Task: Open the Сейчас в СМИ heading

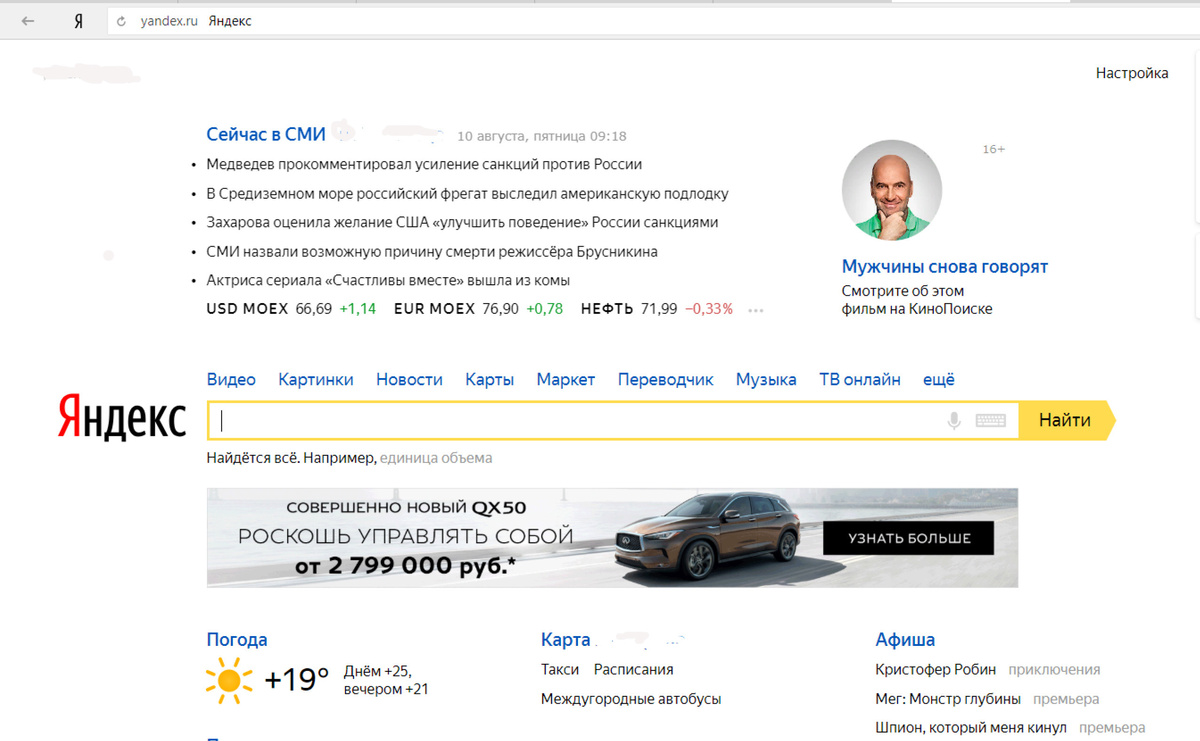Action: (x=264, y=134)
